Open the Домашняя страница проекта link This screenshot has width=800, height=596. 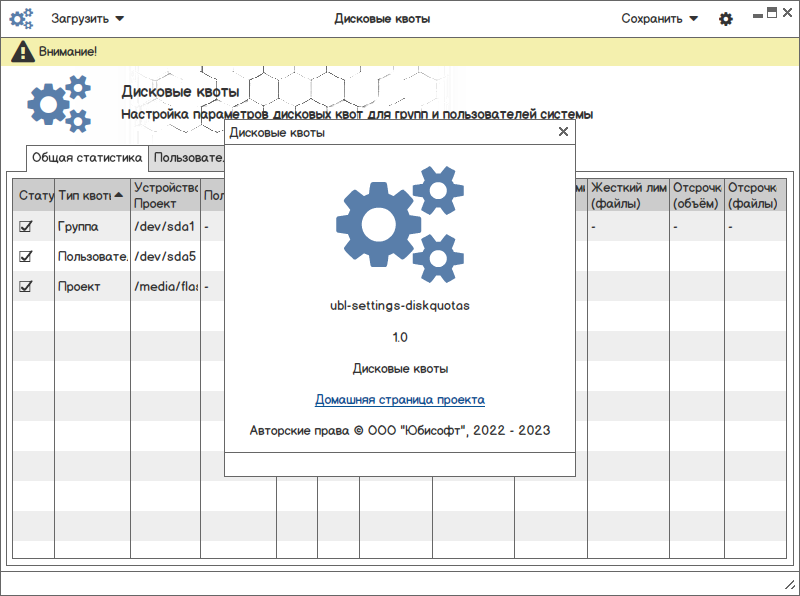pyautogui.click(x=399, y=400)
